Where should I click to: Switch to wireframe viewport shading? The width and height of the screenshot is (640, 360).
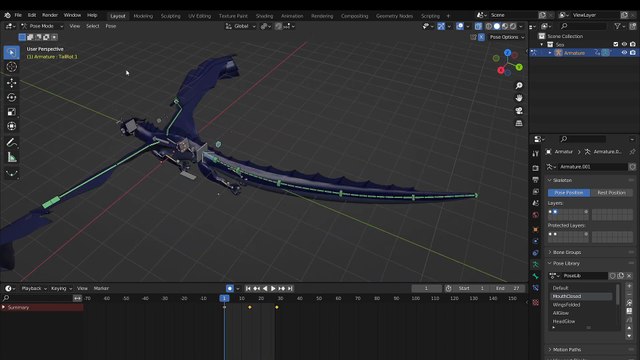click(x=489, y=26)
